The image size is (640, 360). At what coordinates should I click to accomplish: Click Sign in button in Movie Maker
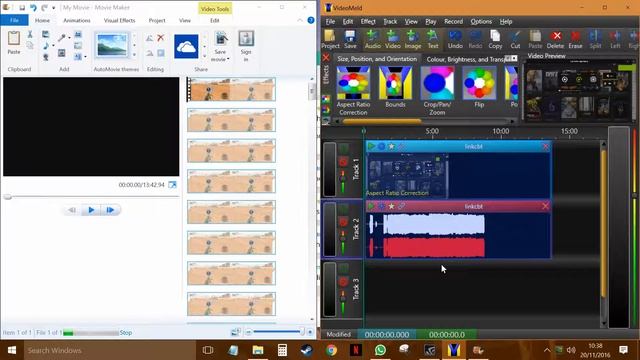(x=246, y=46)
